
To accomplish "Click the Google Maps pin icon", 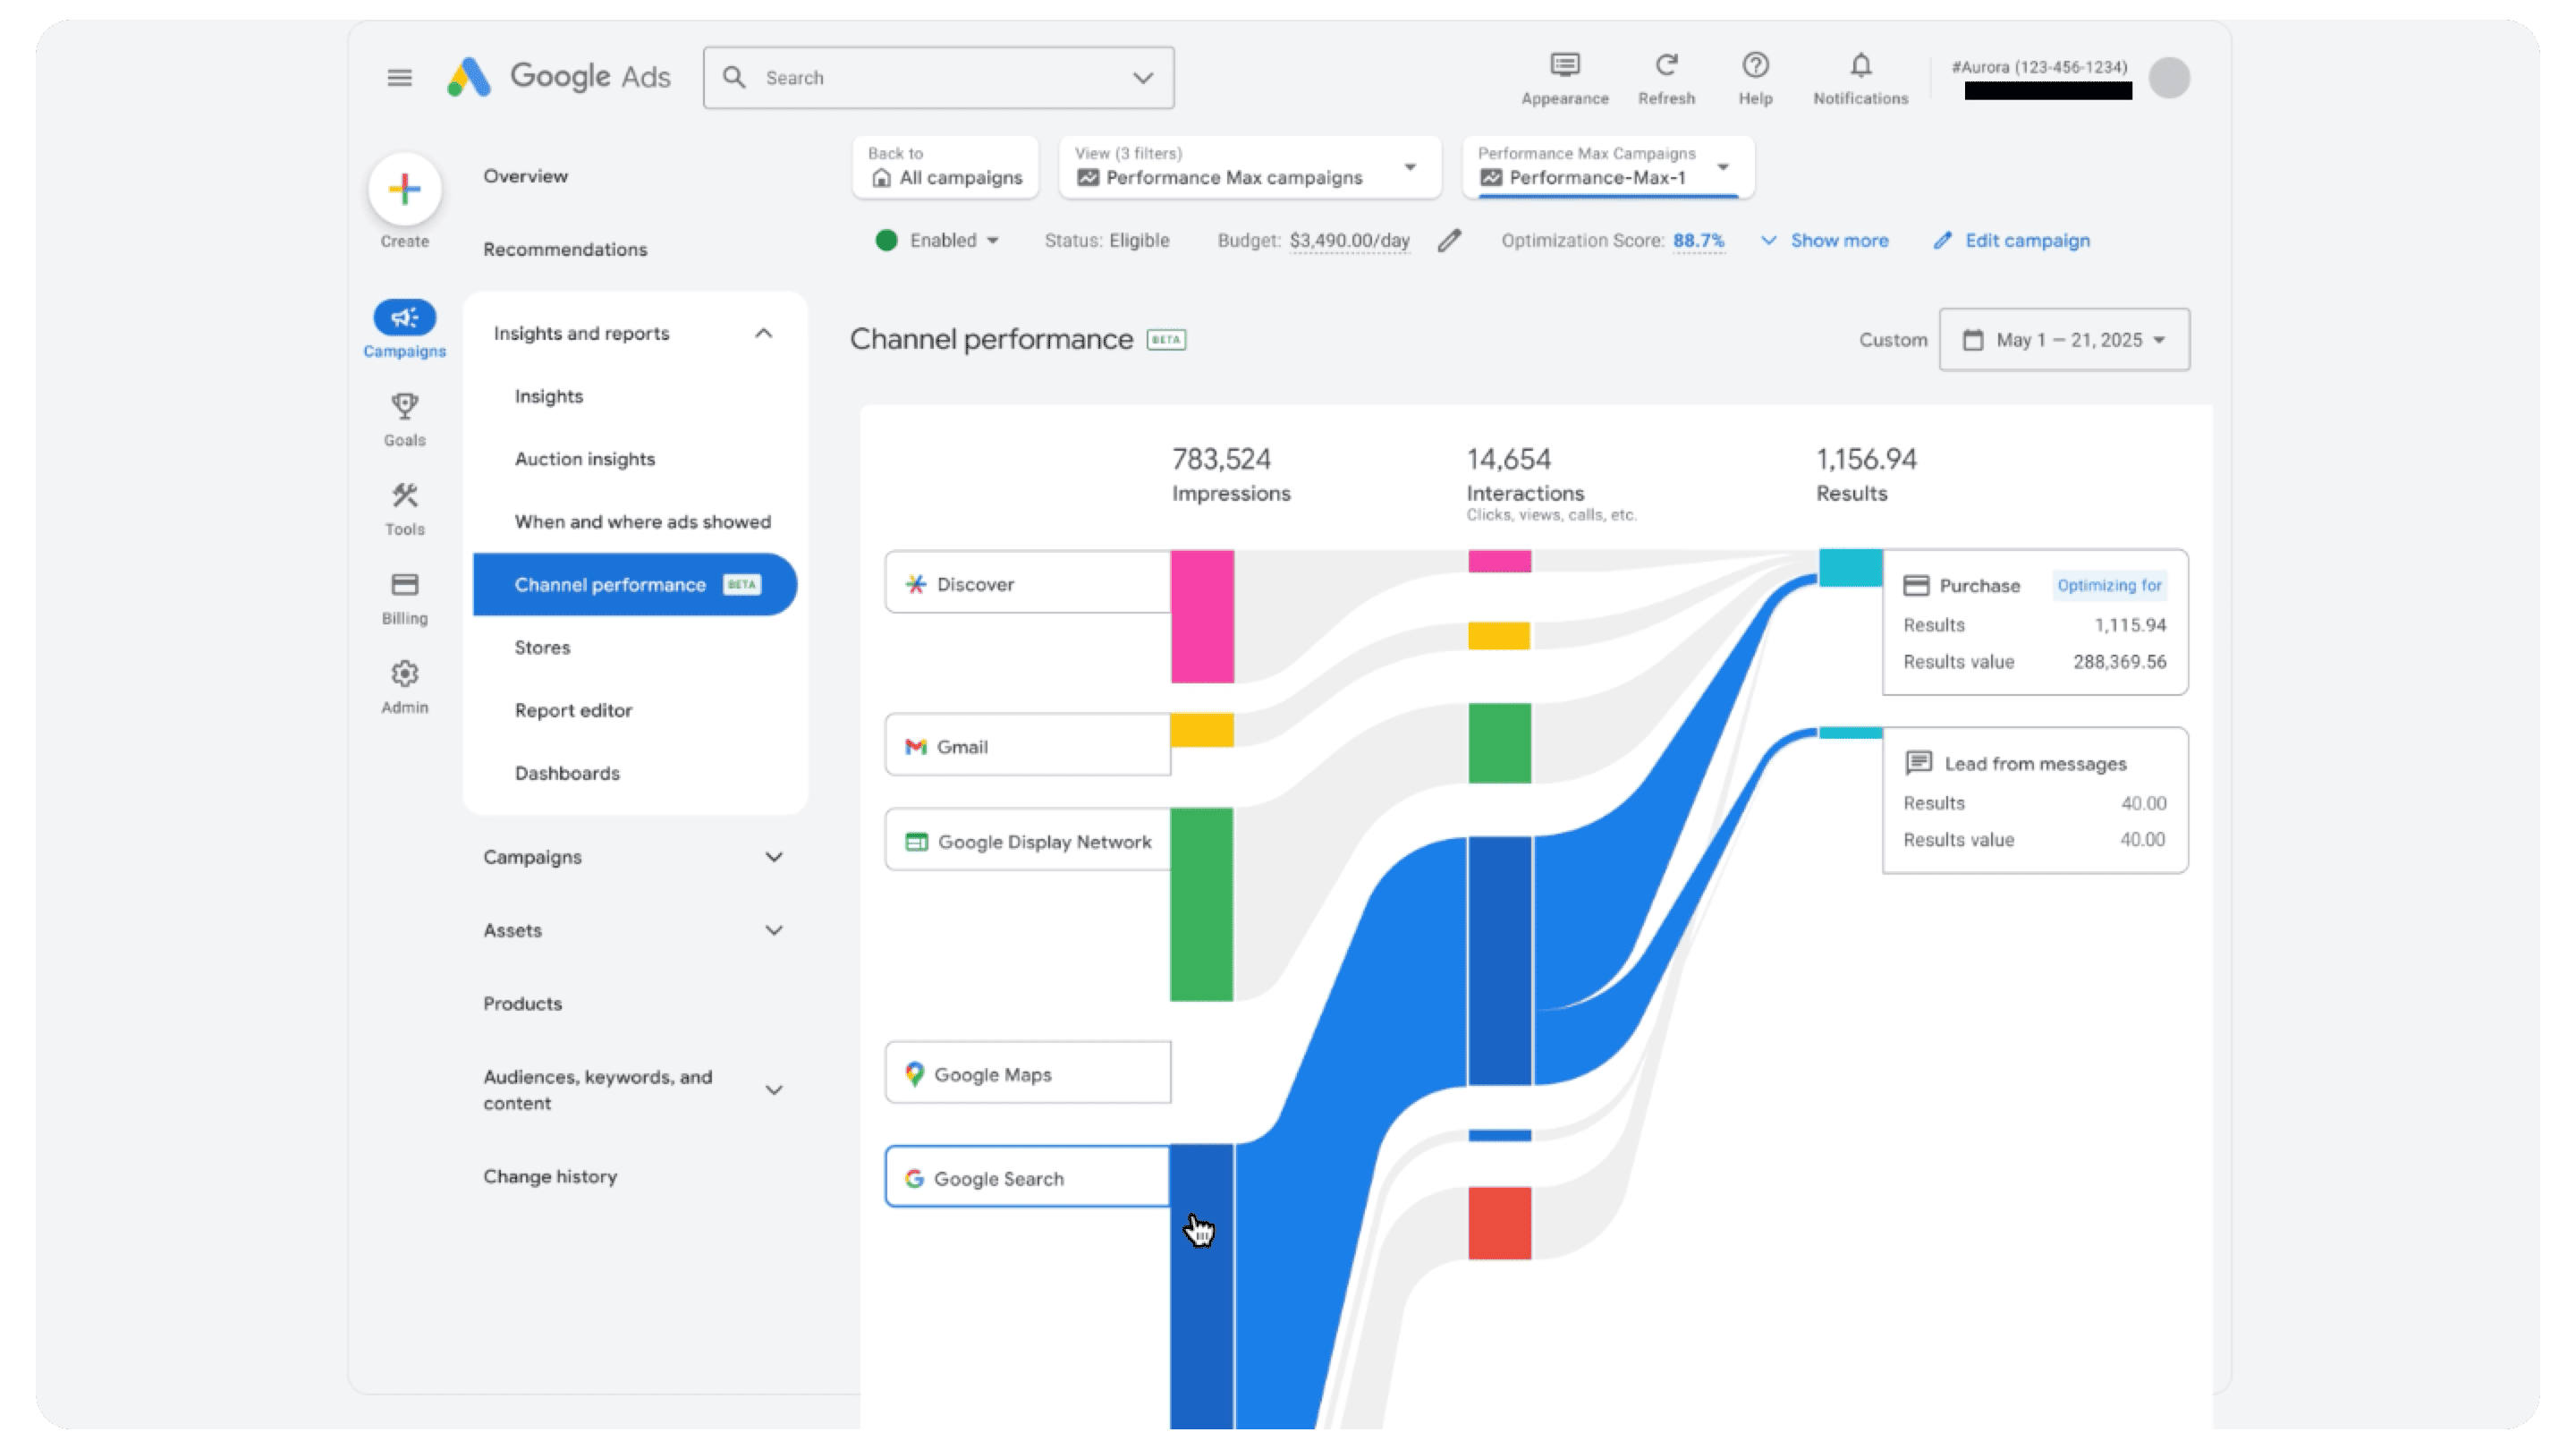I will tap(914, 1074).
